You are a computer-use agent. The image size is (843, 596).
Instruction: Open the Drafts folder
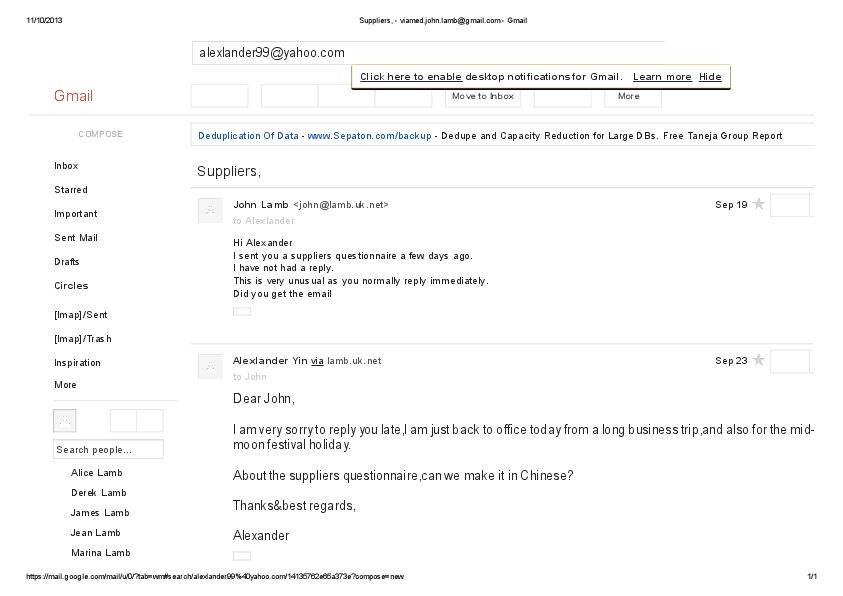coord(66,261)
